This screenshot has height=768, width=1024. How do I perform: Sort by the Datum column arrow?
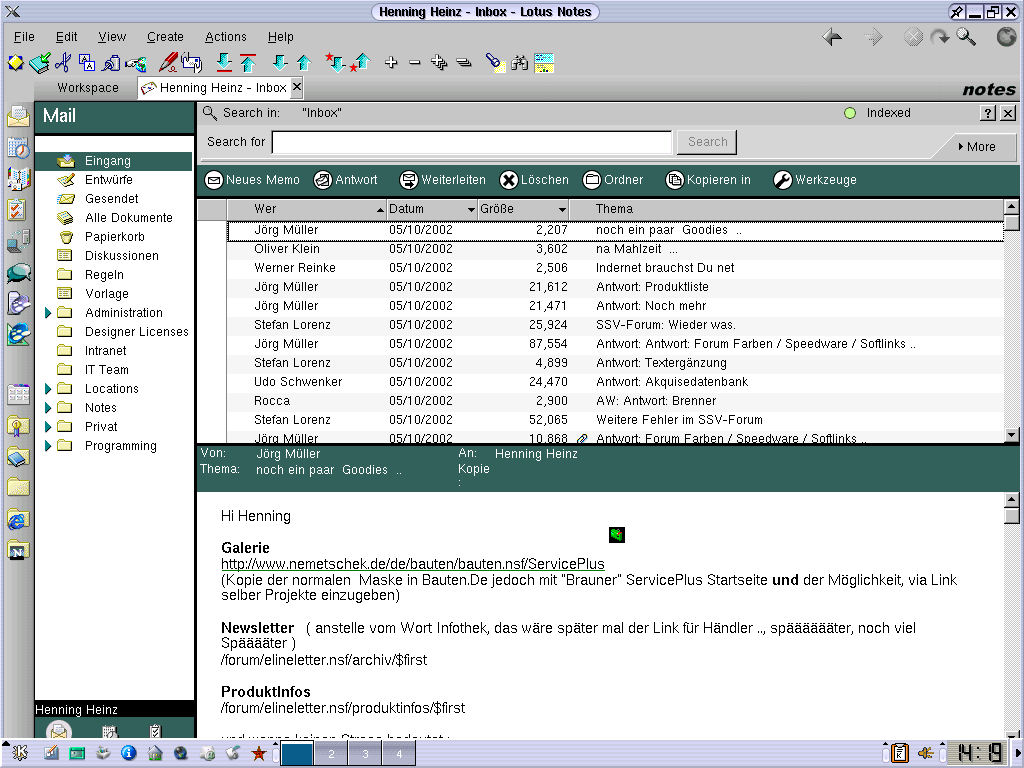[x=471, y=210]
